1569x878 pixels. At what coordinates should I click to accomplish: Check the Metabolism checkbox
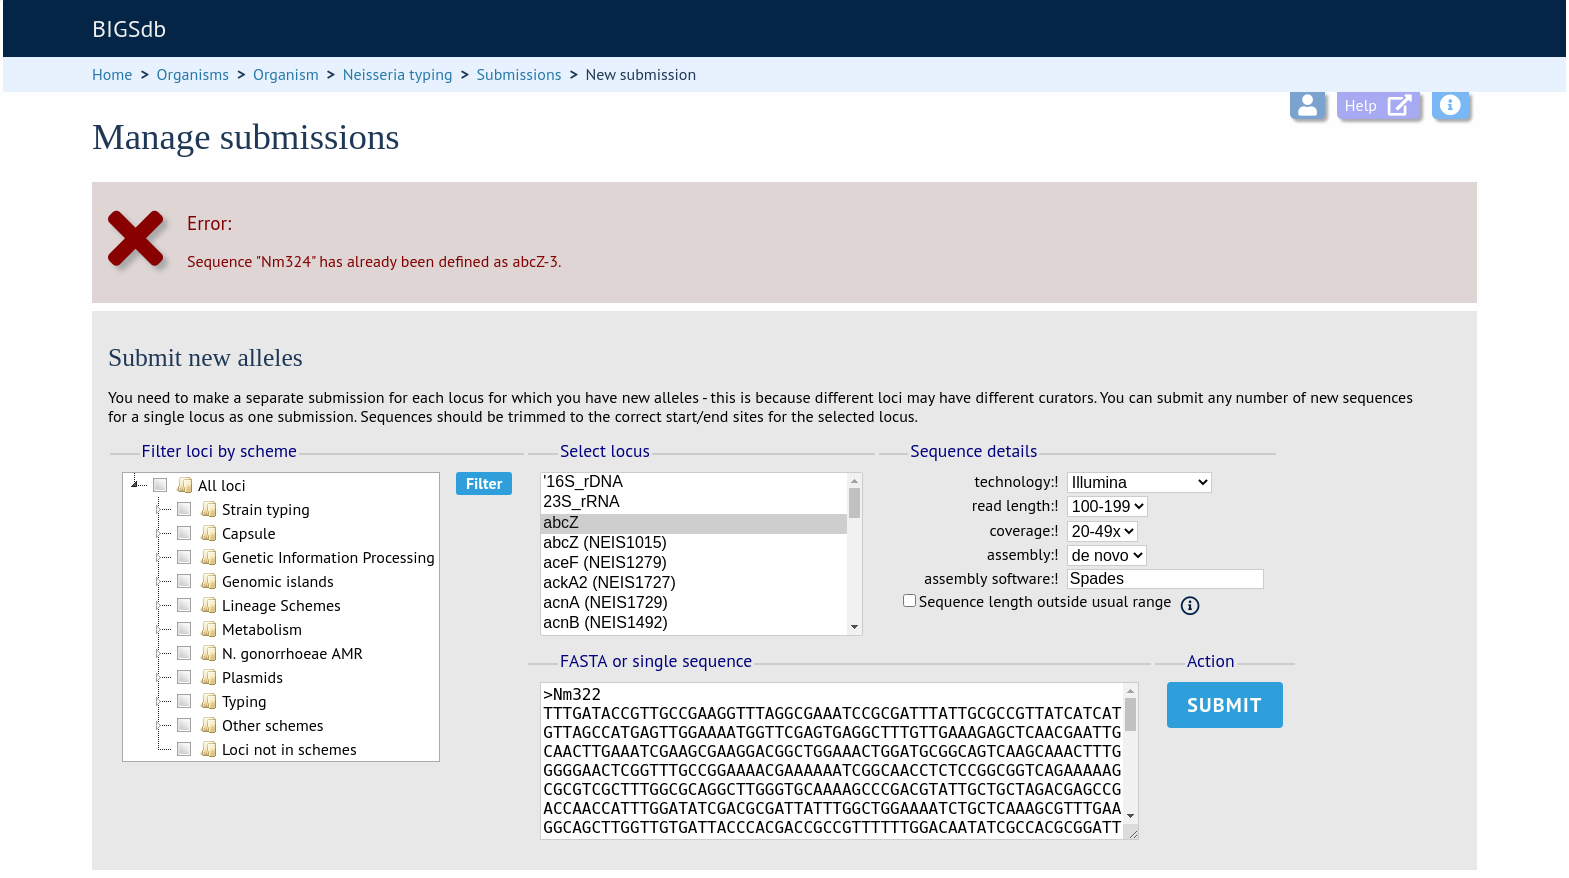tap(184, 629)
